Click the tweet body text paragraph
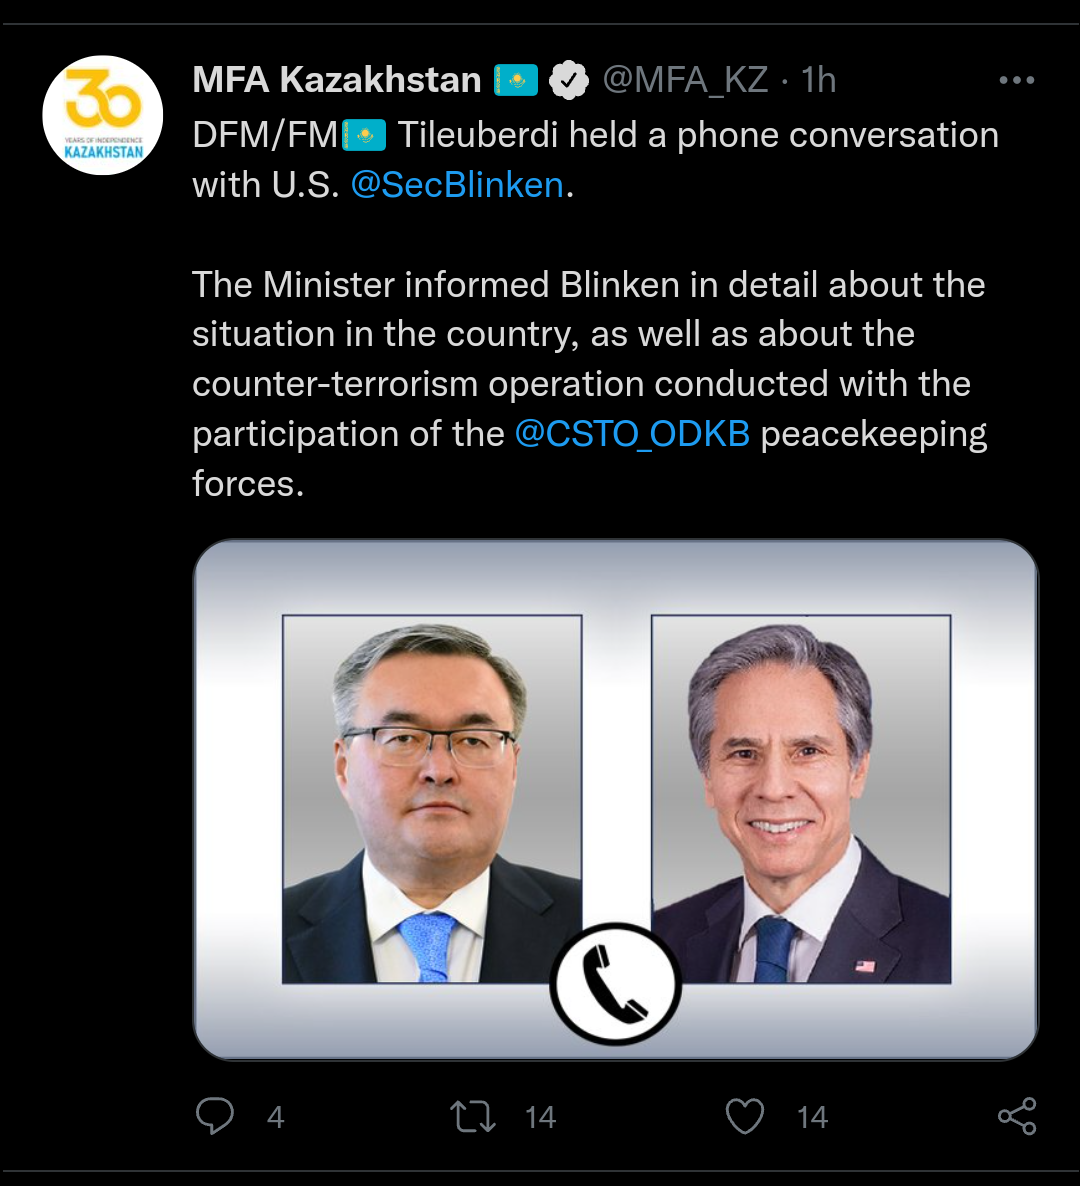 pos(589,384)
